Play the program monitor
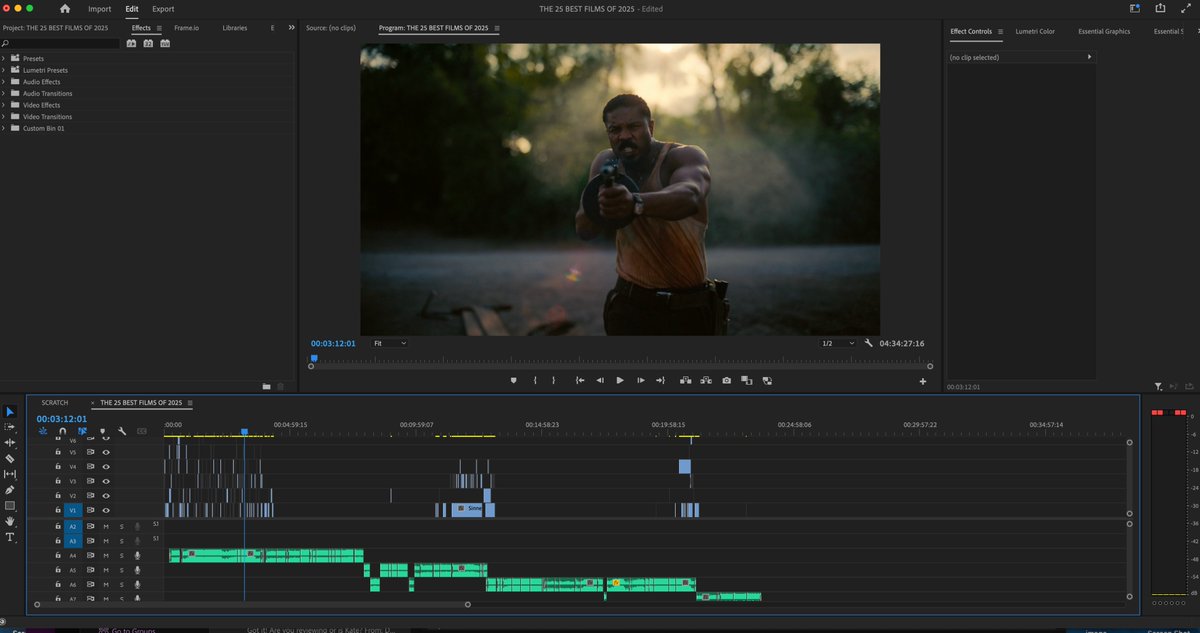Screen dimensions: 1200x633 pos(620,380)
